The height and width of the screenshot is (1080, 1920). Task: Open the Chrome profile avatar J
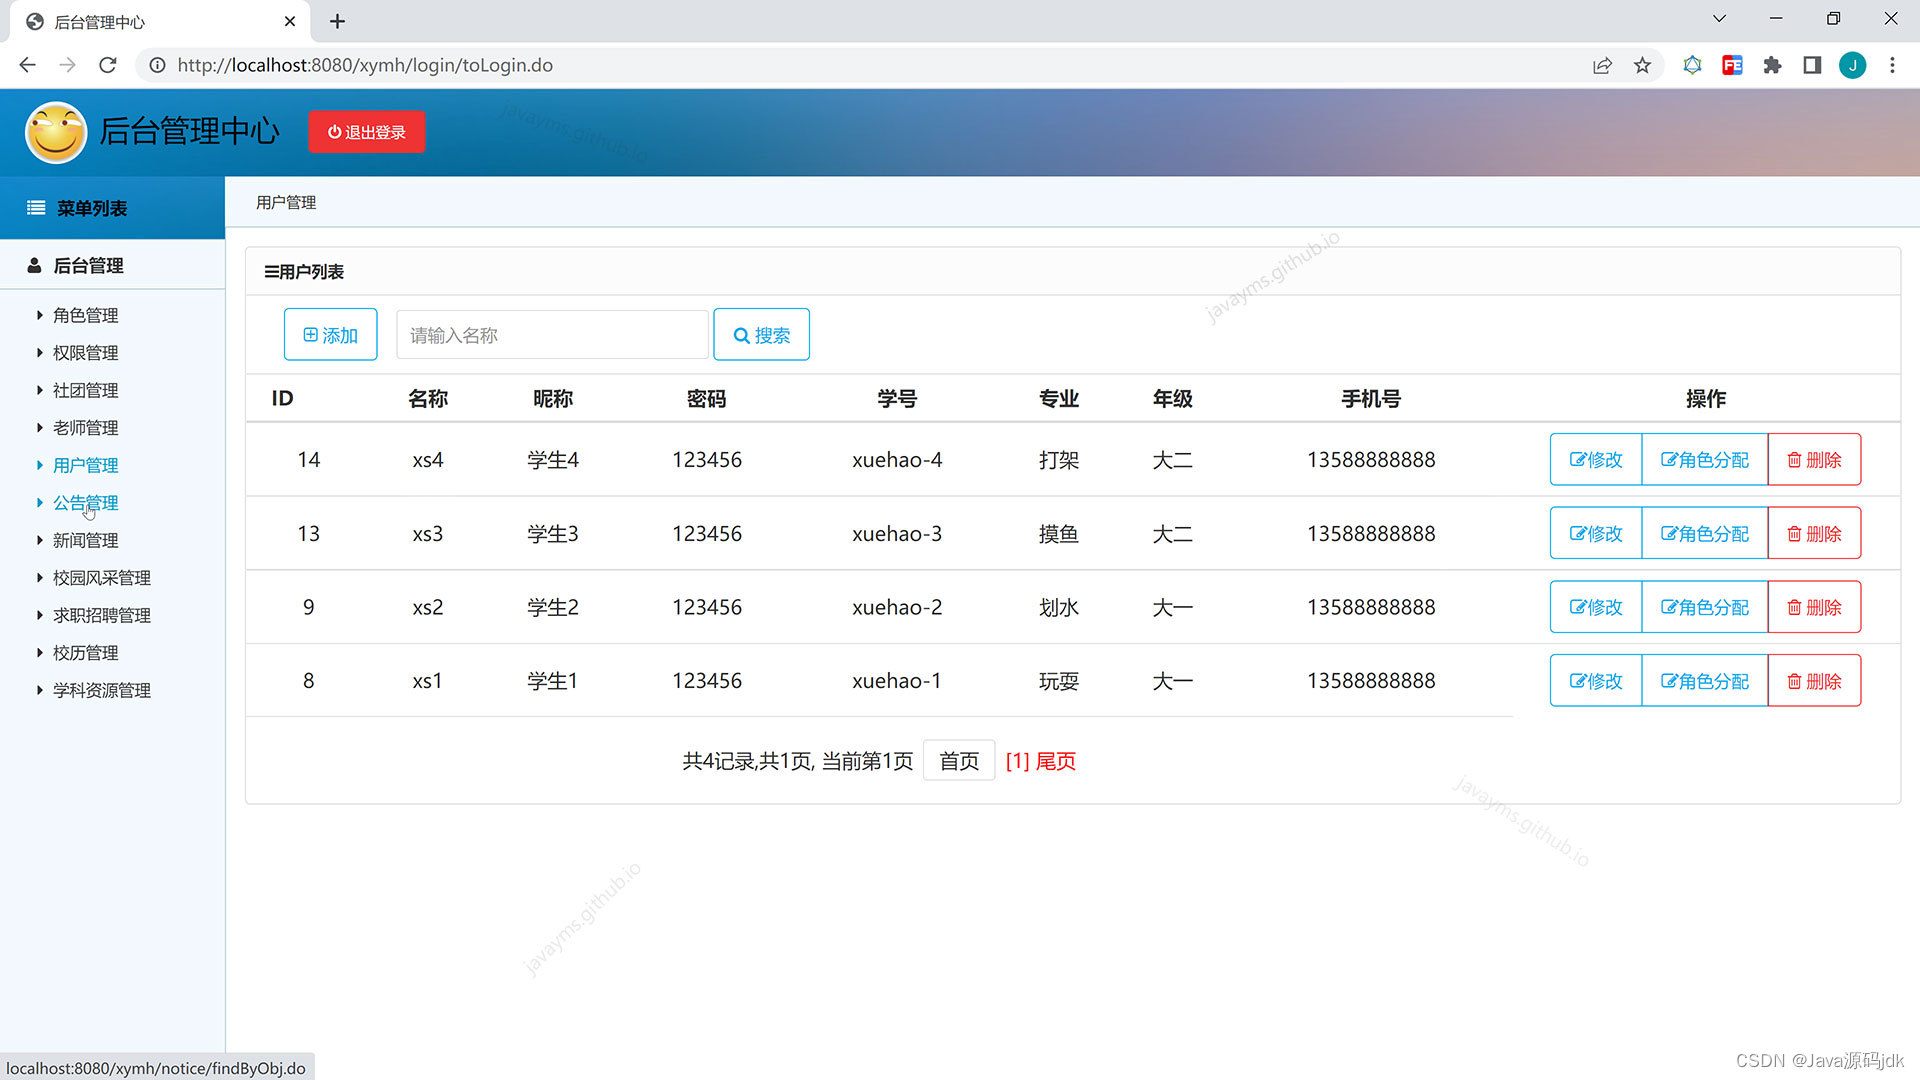coord(1852,65)
